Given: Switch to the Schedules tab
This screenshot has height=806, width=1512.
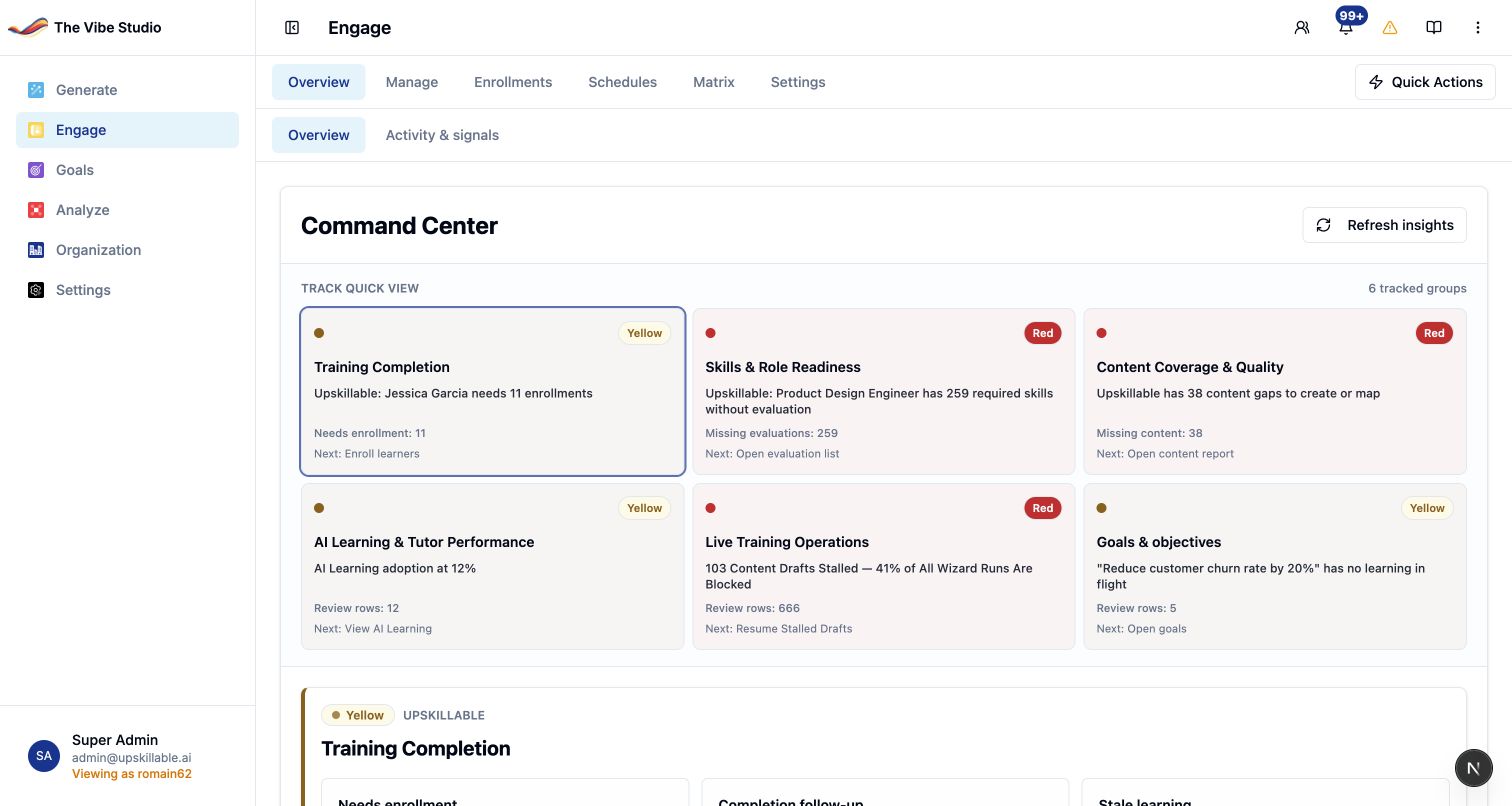Looking at the screenshot, I should tap(622, 82).
